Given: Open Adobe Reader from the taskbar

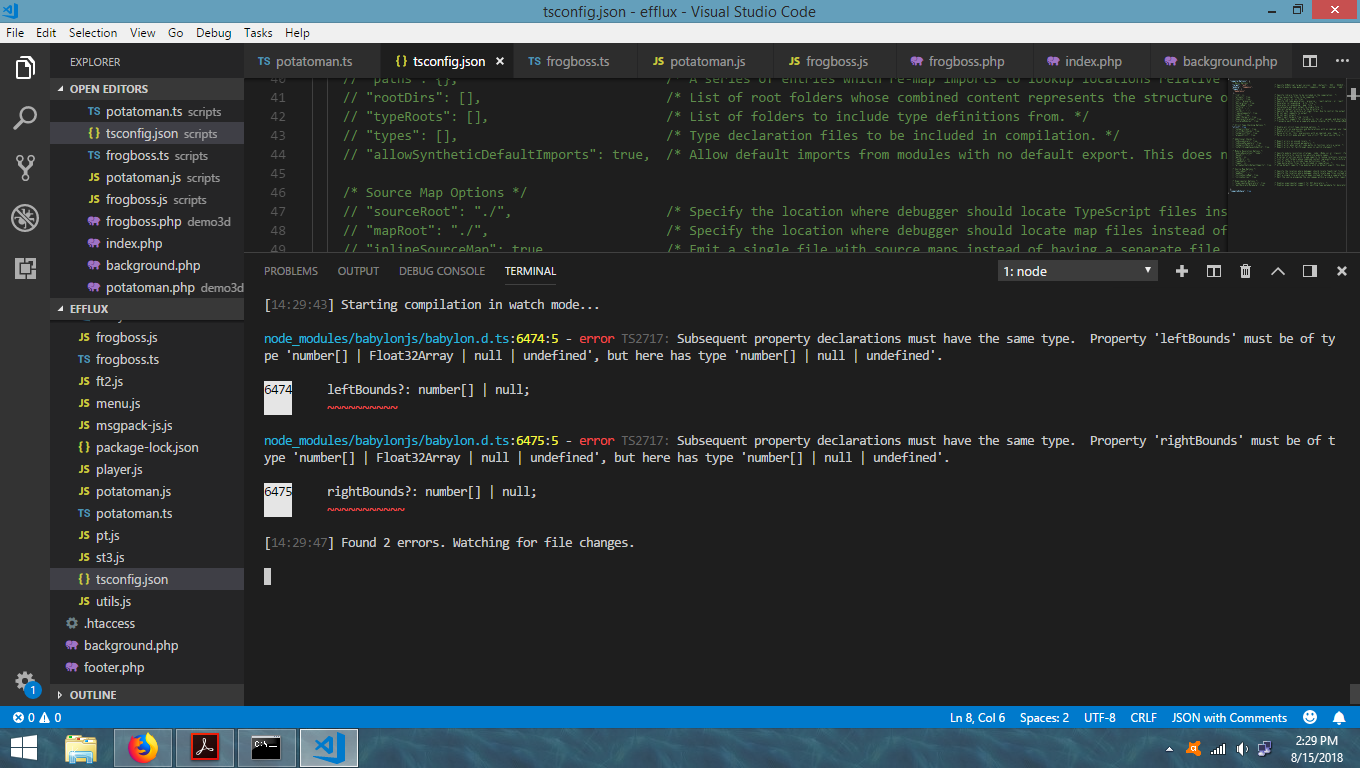Looking at the screenshot, I should tap(205, 747).
